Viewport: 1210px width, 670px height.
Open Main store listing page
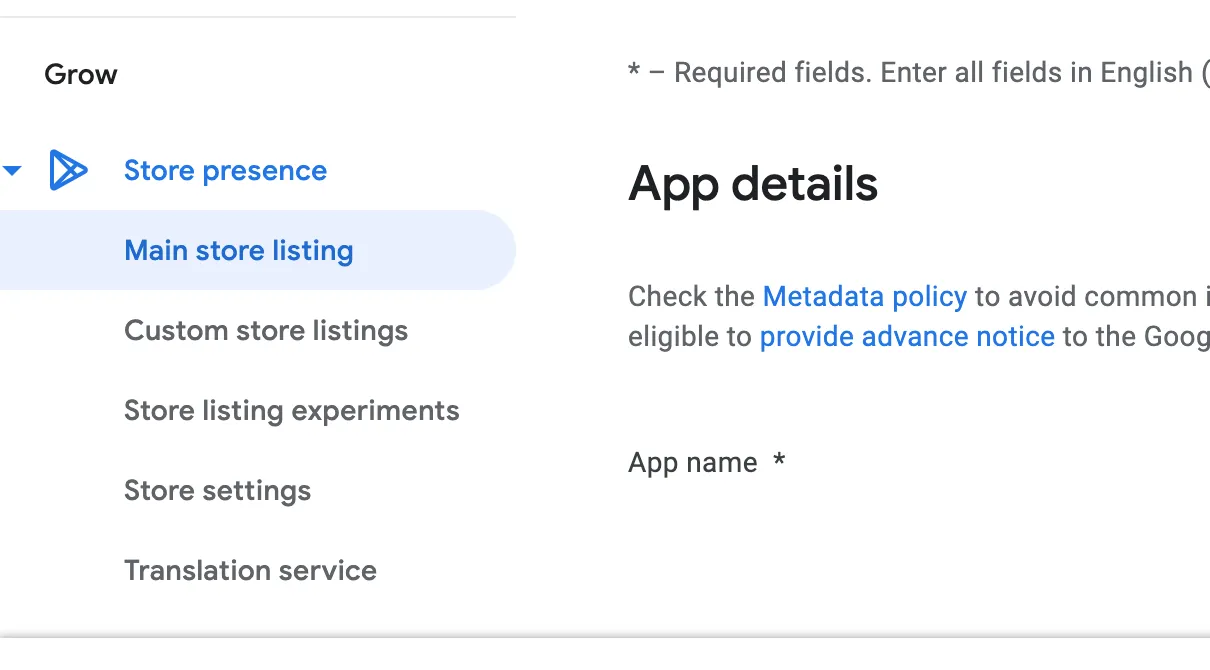[x=238, y=251]
